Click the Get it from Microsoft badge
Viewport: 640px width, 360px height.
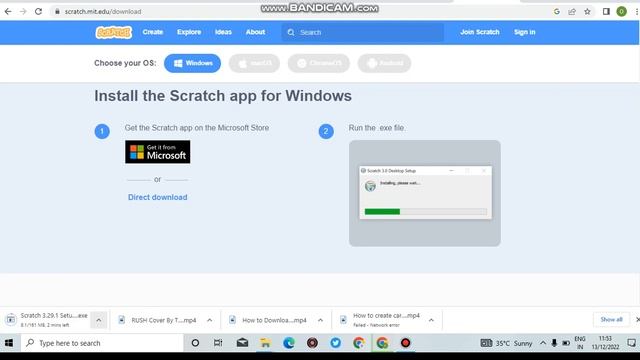(158, 152)
